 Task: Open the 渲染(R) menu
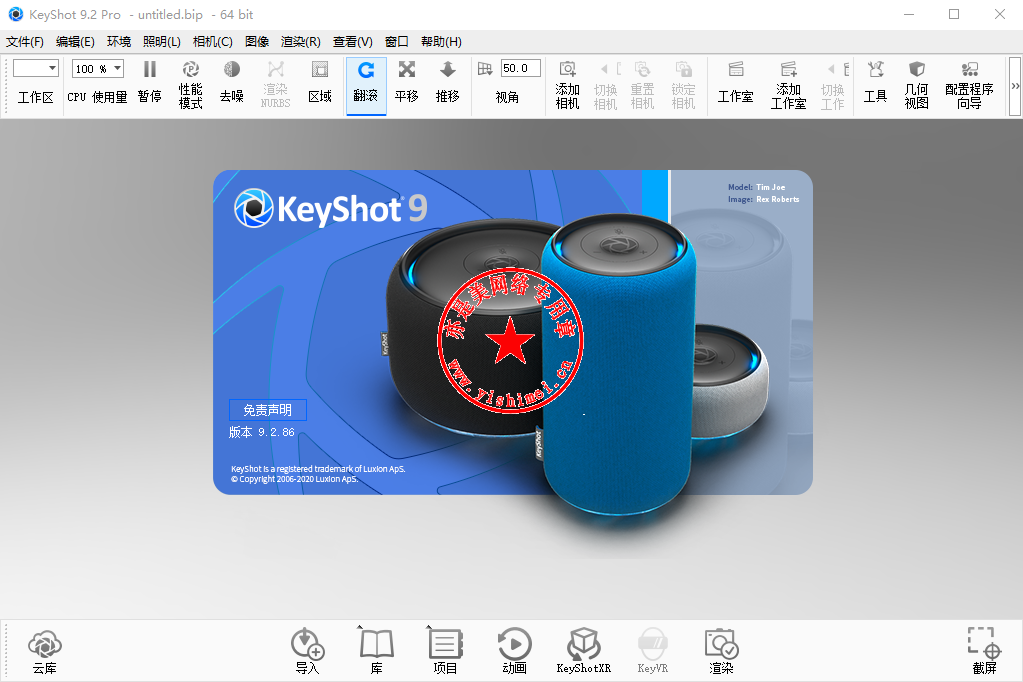point(301,42)
